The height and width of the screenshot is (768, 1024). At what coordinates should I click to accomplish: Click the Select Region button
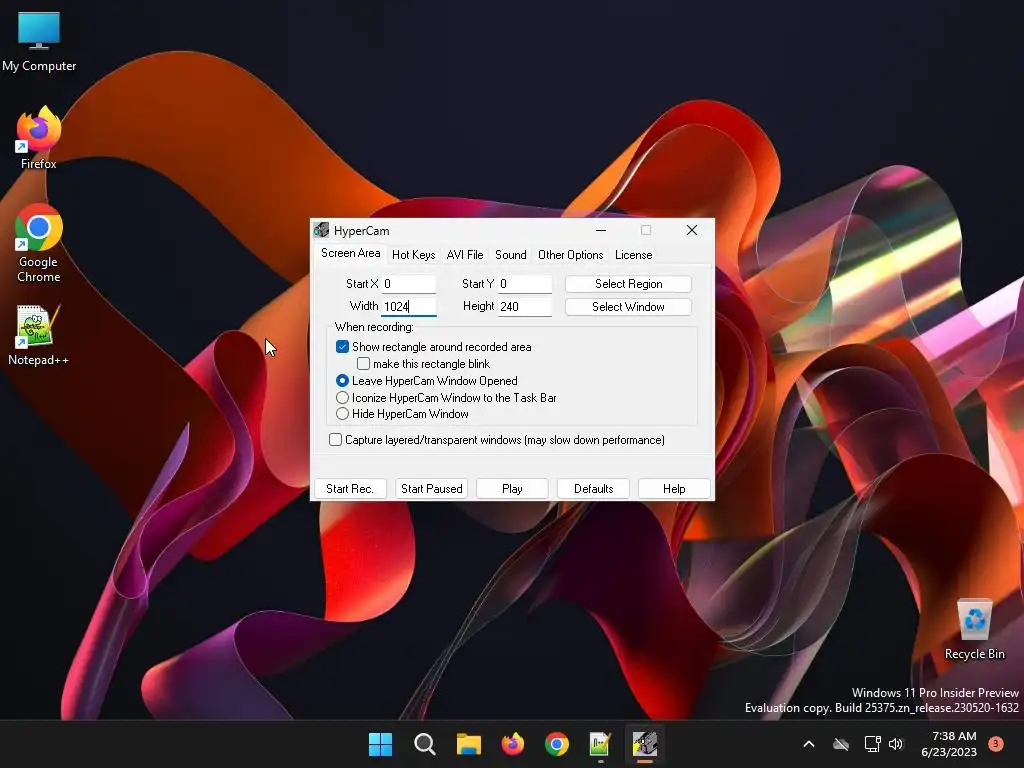pos(628,284)
